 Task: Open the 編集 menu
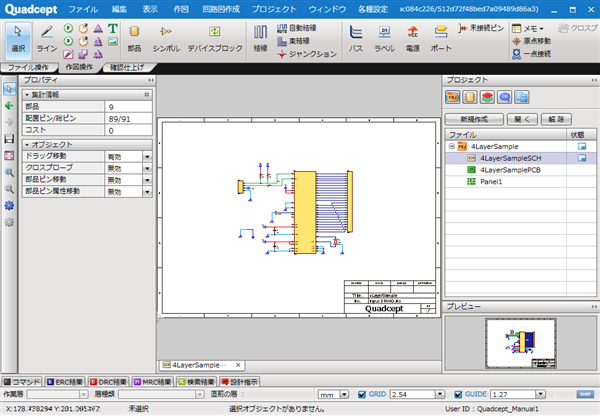tap(119, 9)
